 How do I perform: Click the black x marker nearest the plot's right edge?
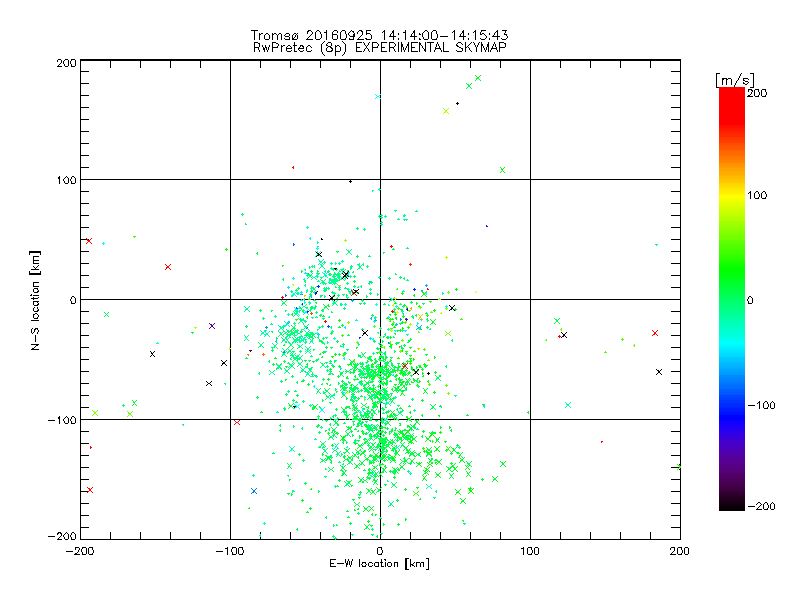pos(659,372)
